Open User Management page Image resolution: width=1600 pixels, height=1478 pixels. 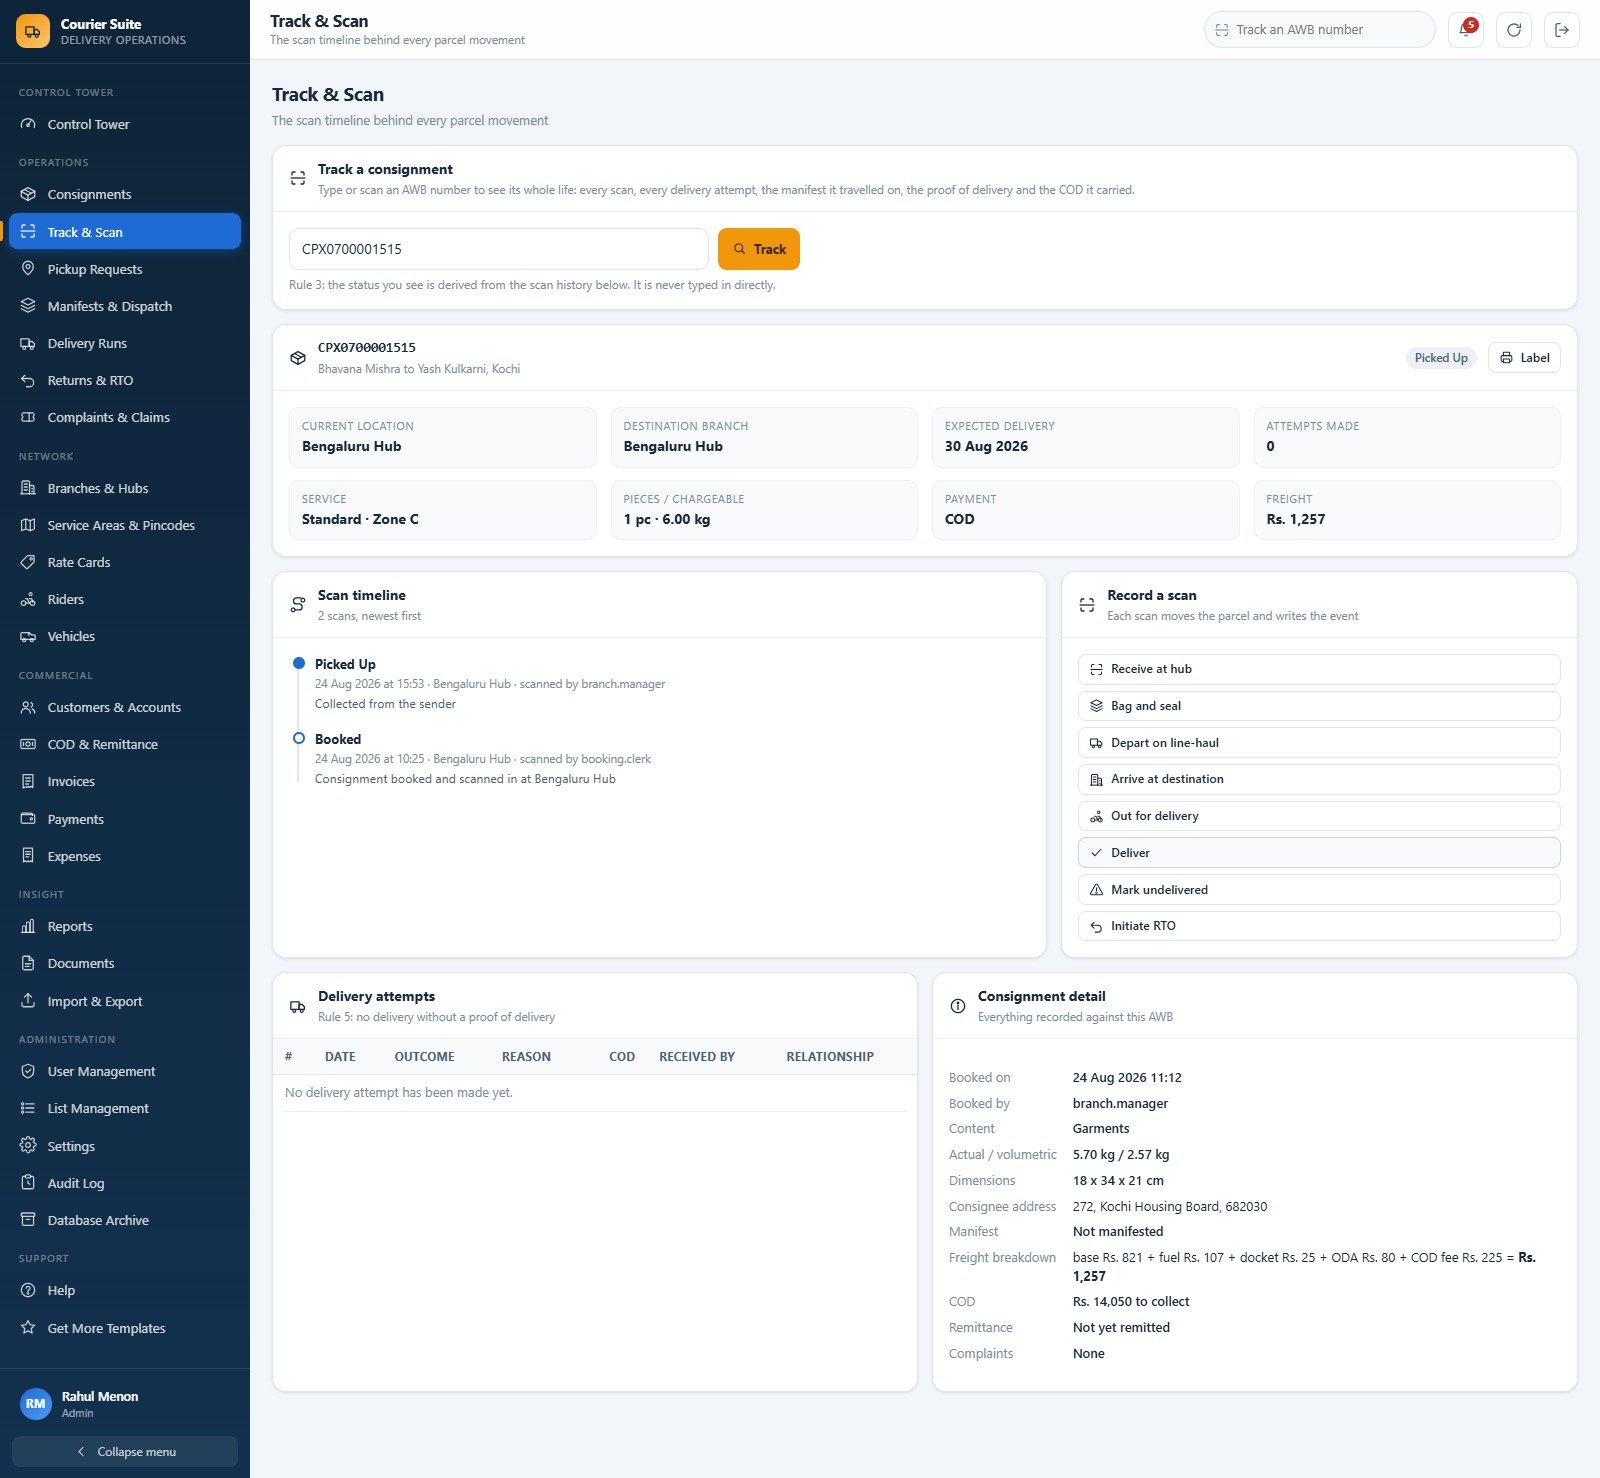[x=125, y=1071]
